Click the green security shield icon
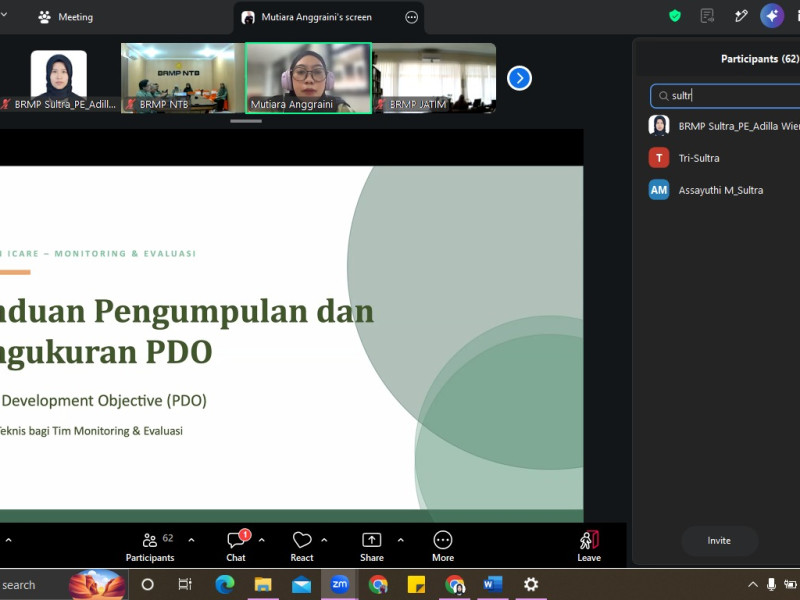Viewport: 800px width, 600px height. 674,16
